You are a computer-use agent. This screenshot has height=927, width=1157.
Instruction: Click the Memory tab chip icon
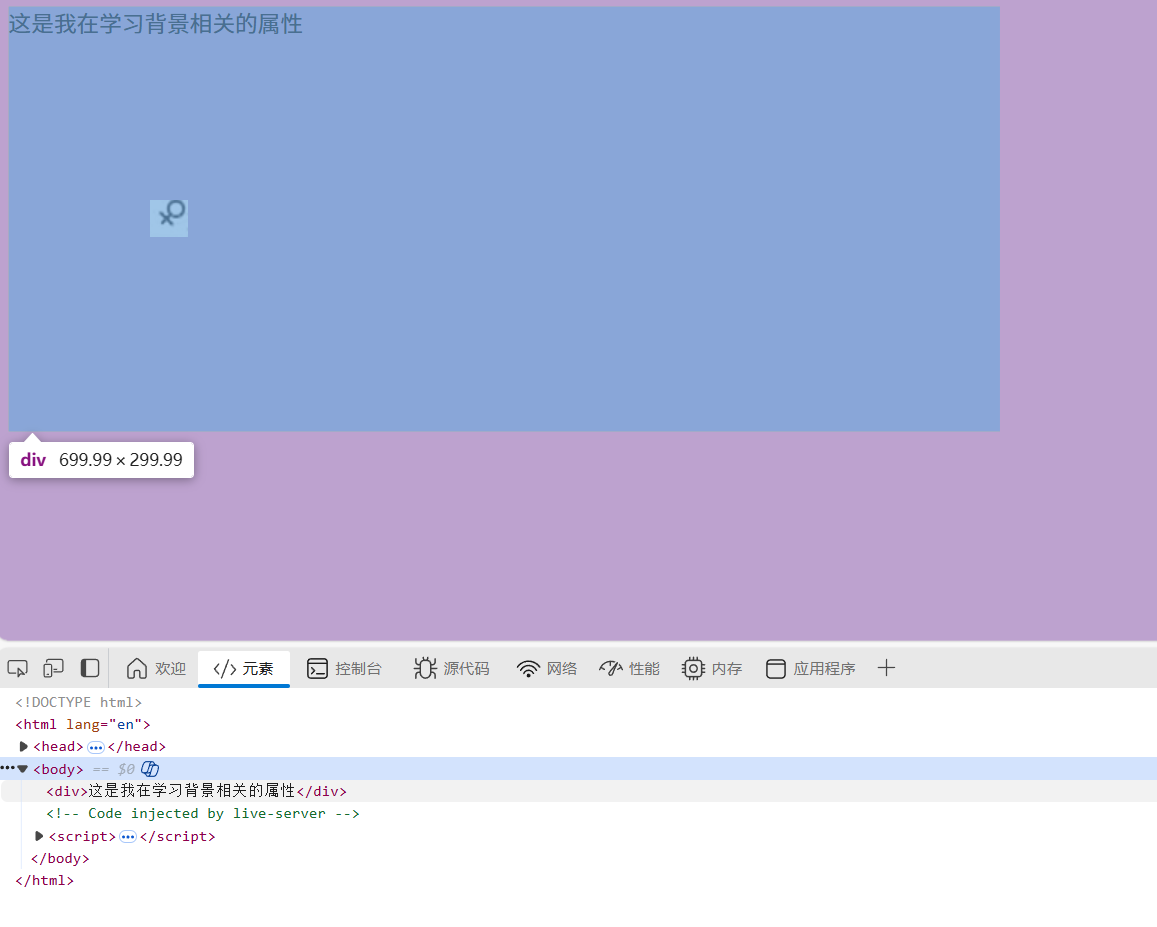(693, 669)
